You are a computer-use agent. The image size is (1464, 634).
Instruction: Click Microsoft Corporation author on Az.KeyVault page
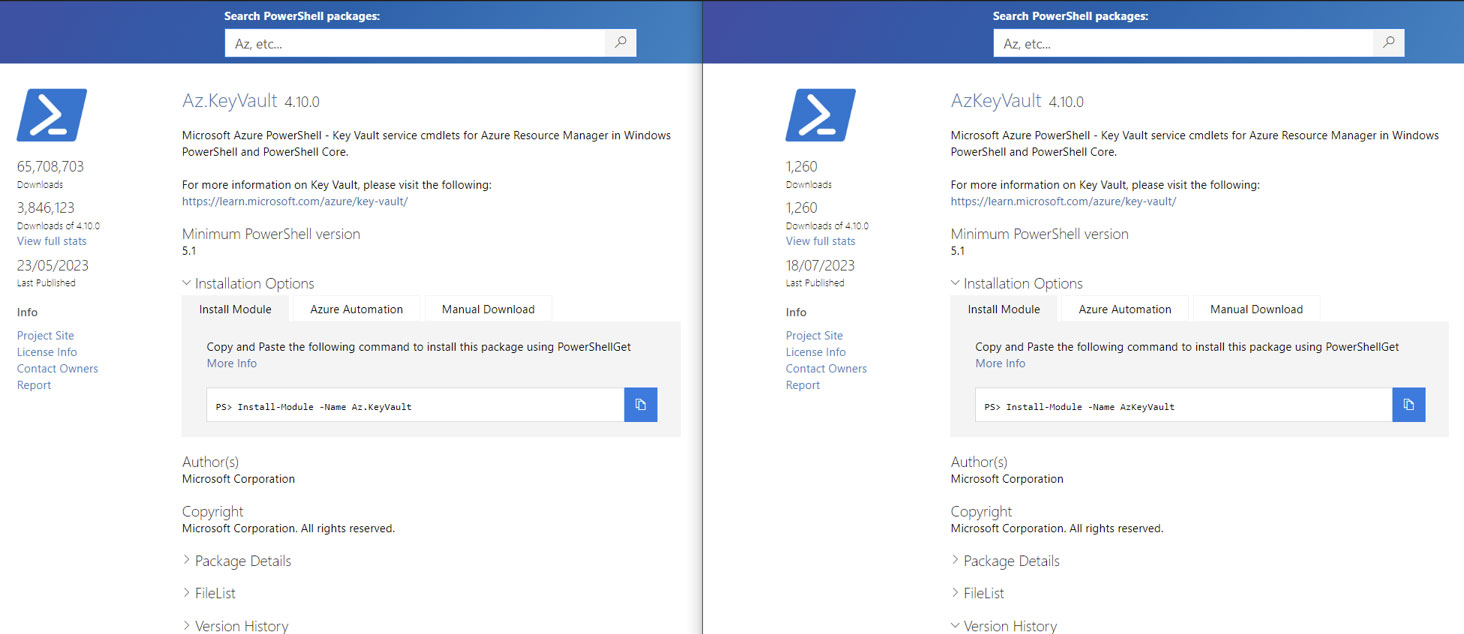click(x=239, y=479)
